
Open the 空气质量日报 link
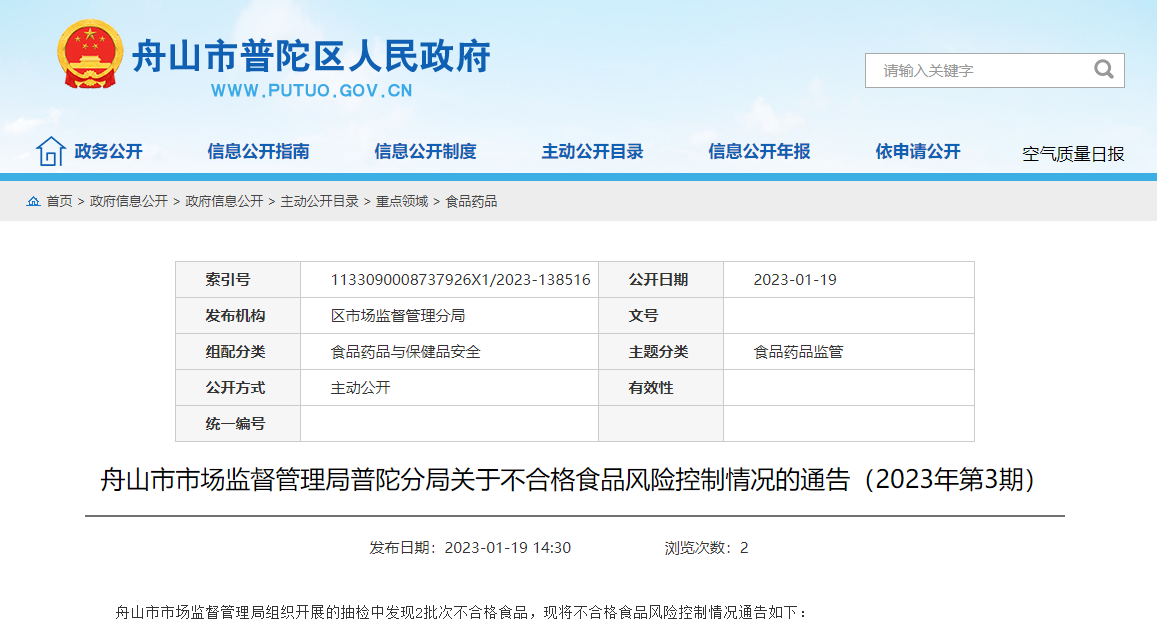1073,154
